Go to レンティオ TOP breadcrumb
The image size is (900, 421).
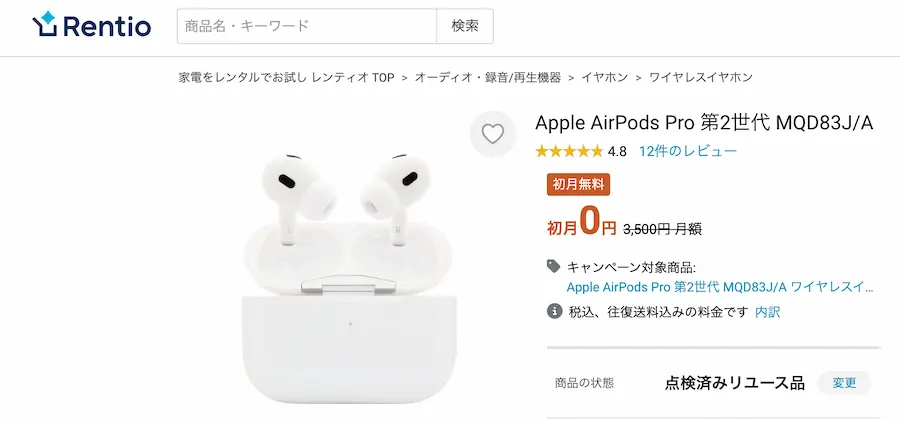[x=286, y=78]
